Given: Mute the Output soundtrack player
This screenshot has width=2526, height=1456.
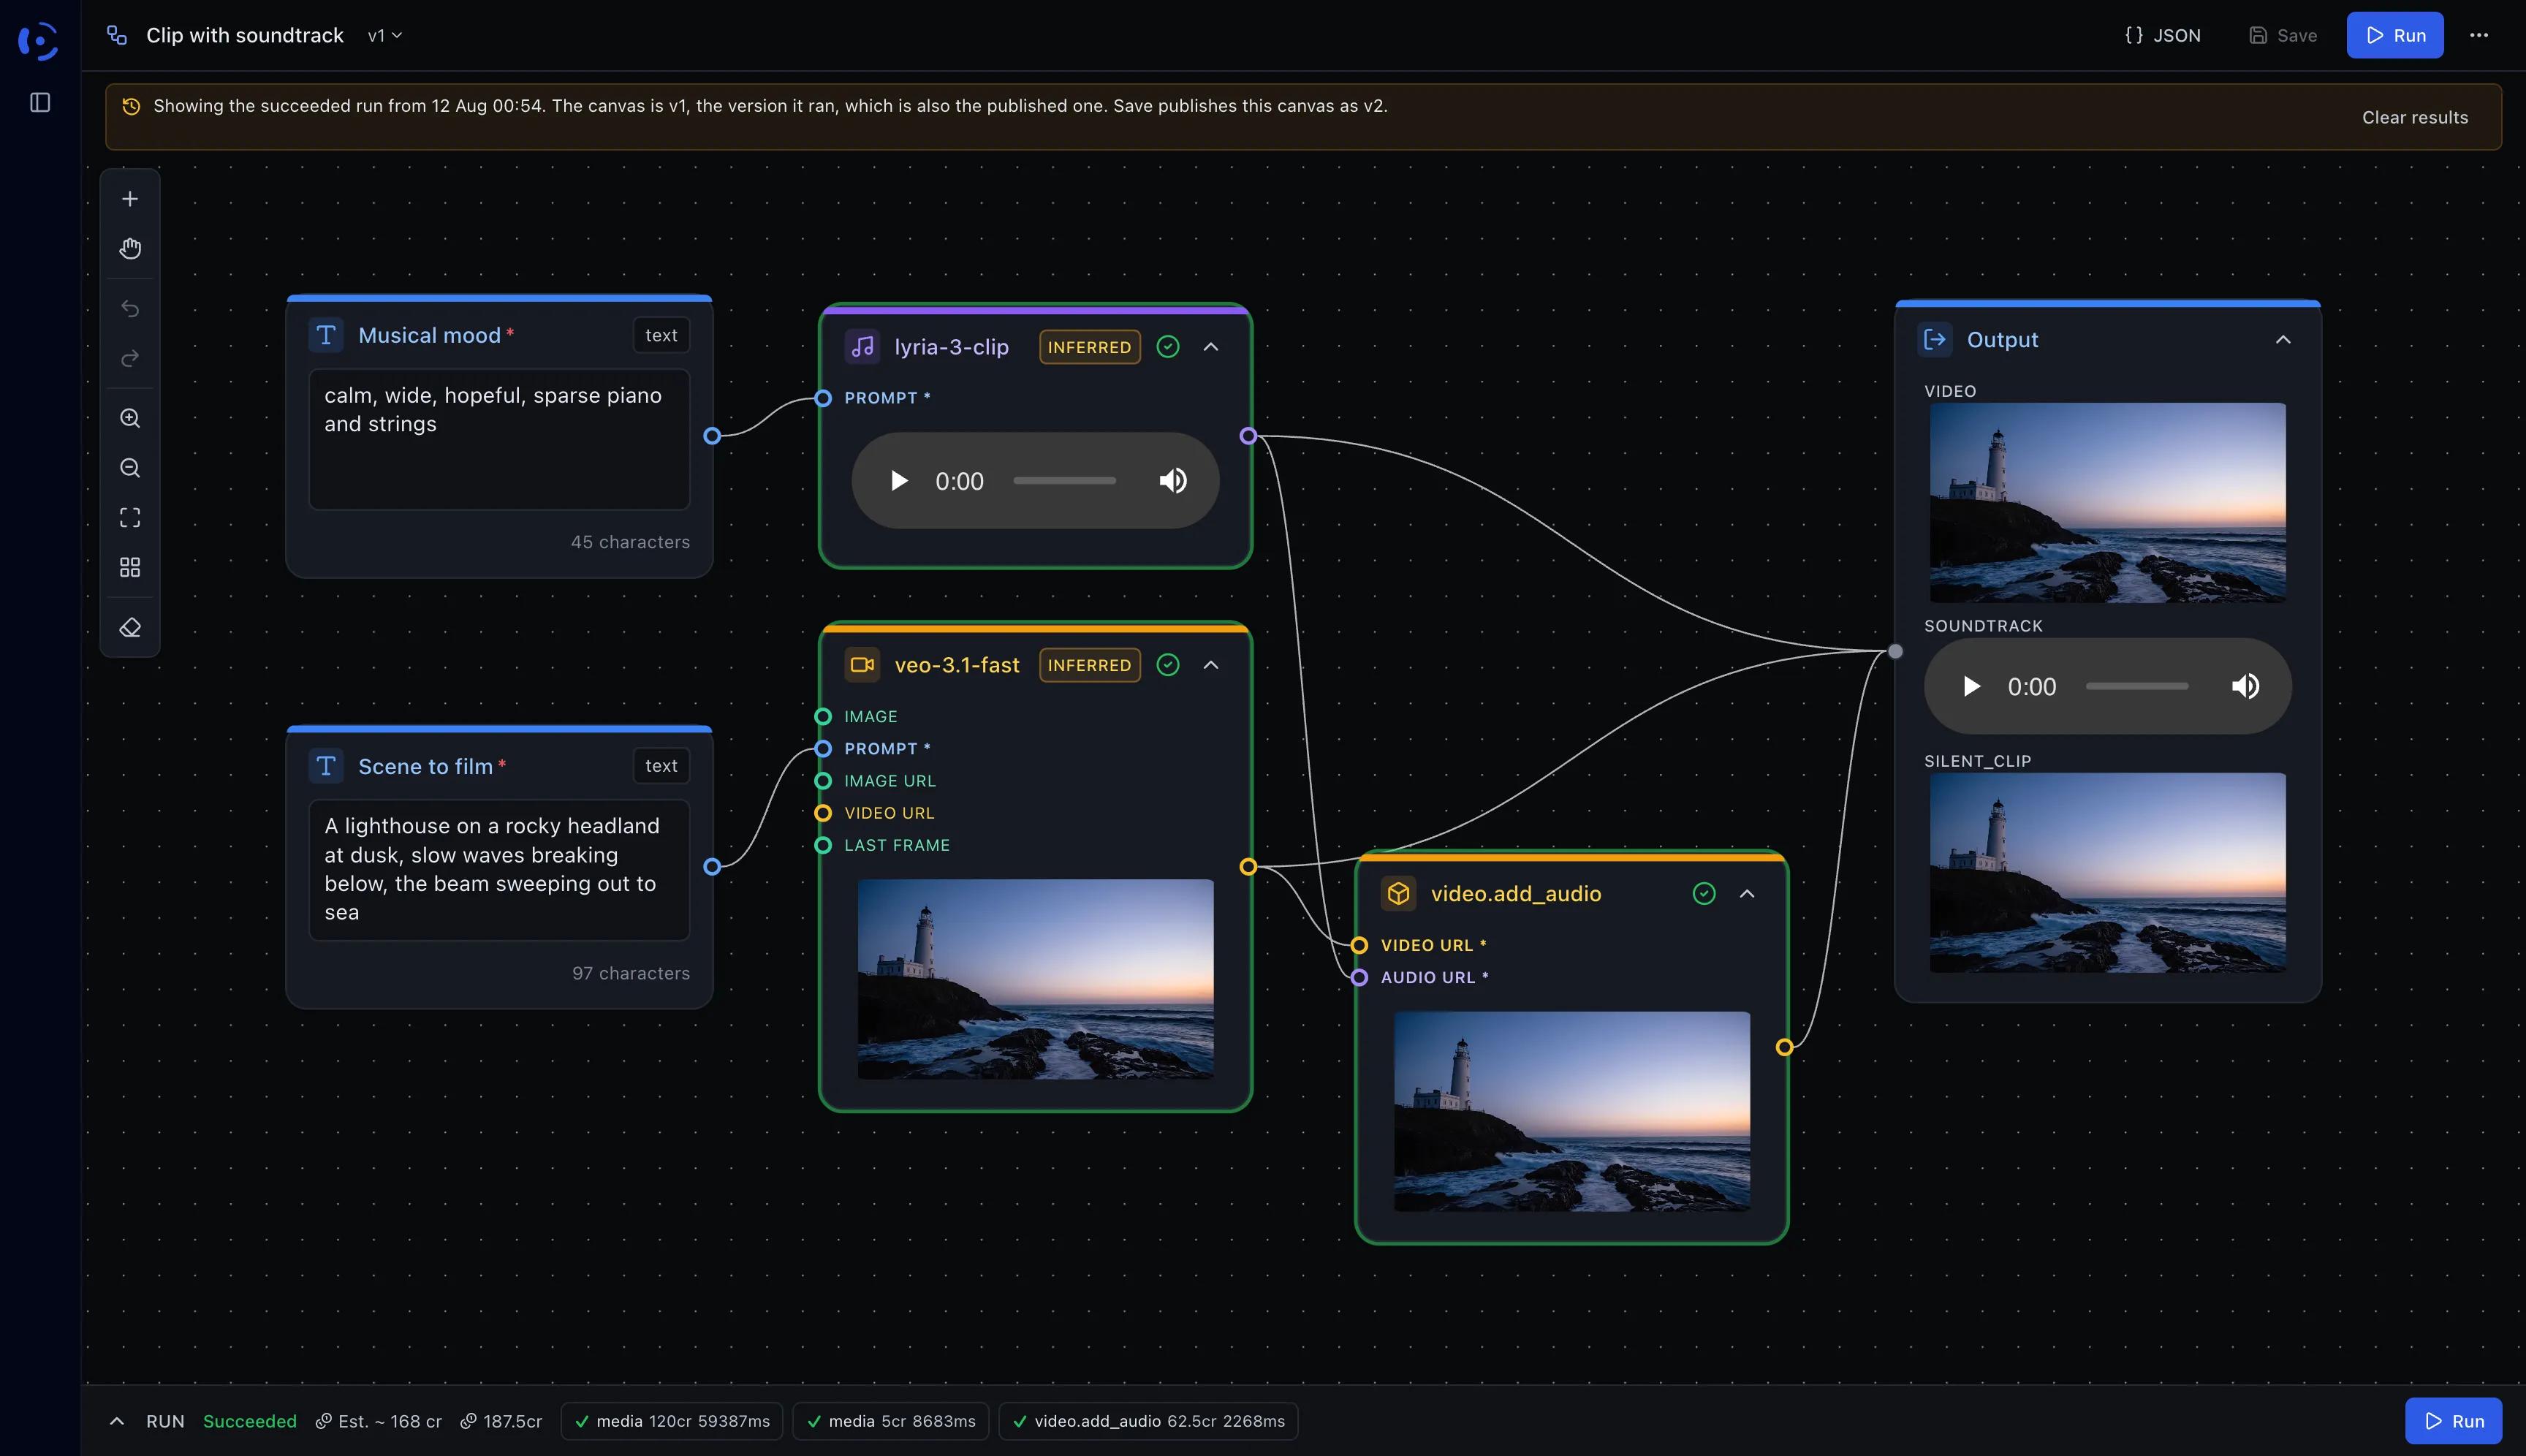Looking at the screenshot, I should [2245, 686].
